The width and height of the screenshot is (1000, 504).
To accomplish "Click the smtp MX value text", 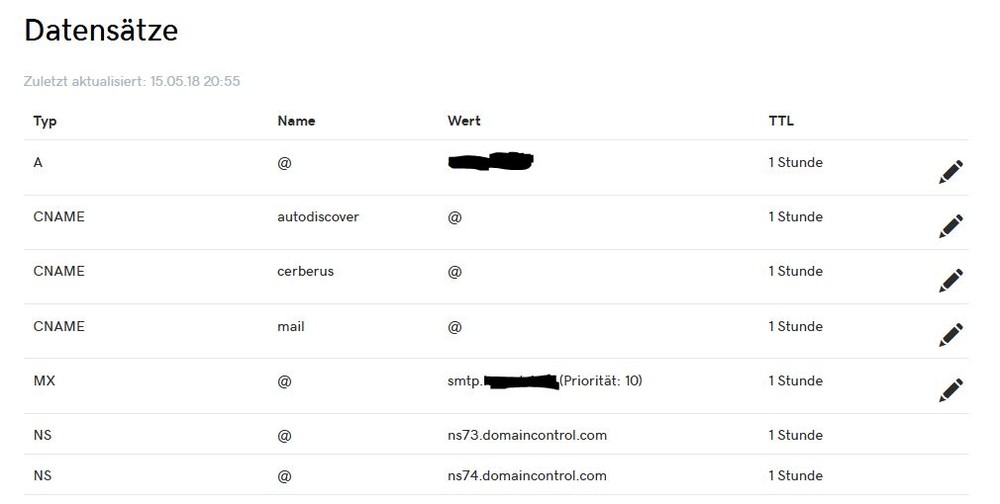I will pos(544,381).
